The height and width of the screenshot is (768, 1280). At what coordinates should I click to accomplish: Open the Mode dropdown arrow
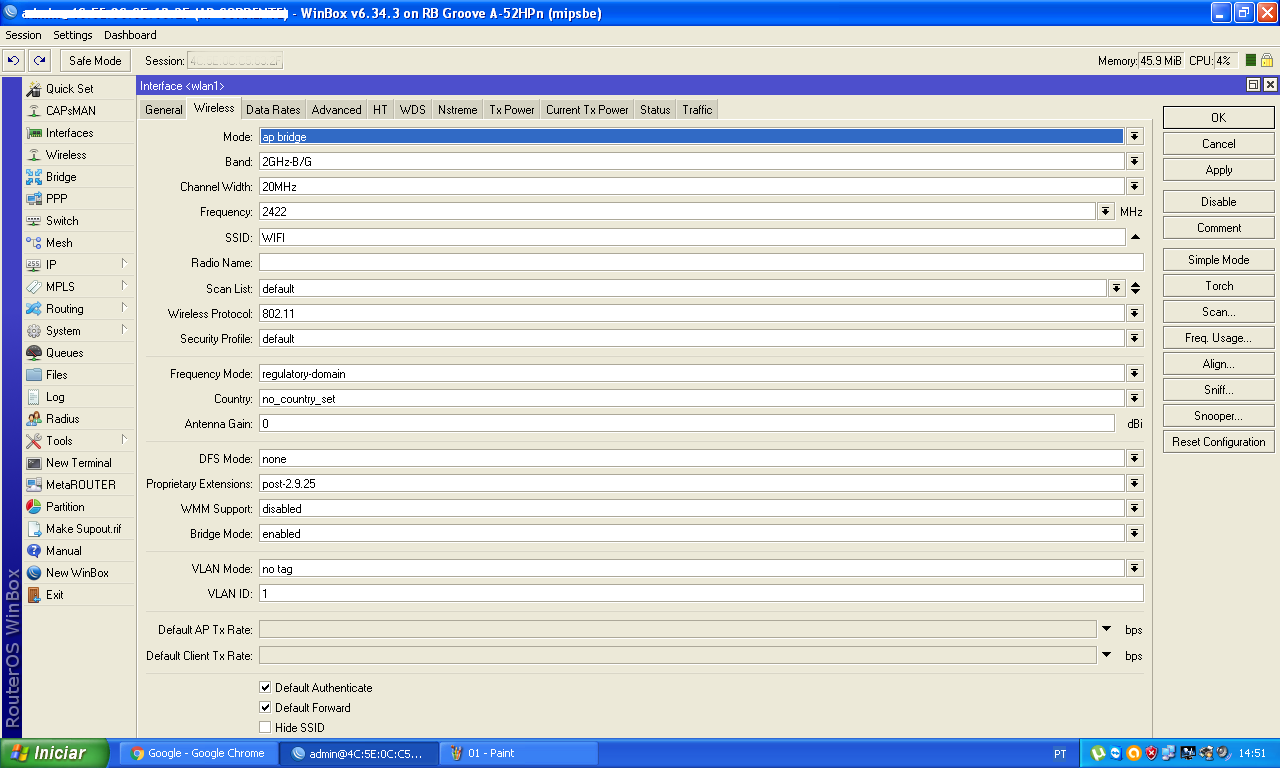pyautogui.click(x=1135, y=136)
